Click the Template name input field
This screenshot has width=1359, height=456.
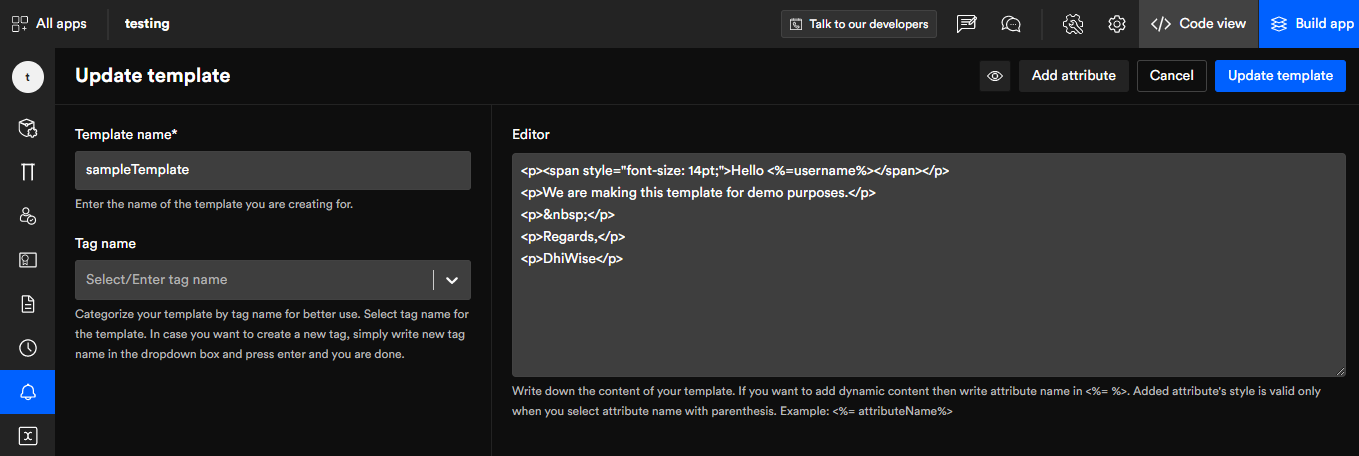click(273, 170)
